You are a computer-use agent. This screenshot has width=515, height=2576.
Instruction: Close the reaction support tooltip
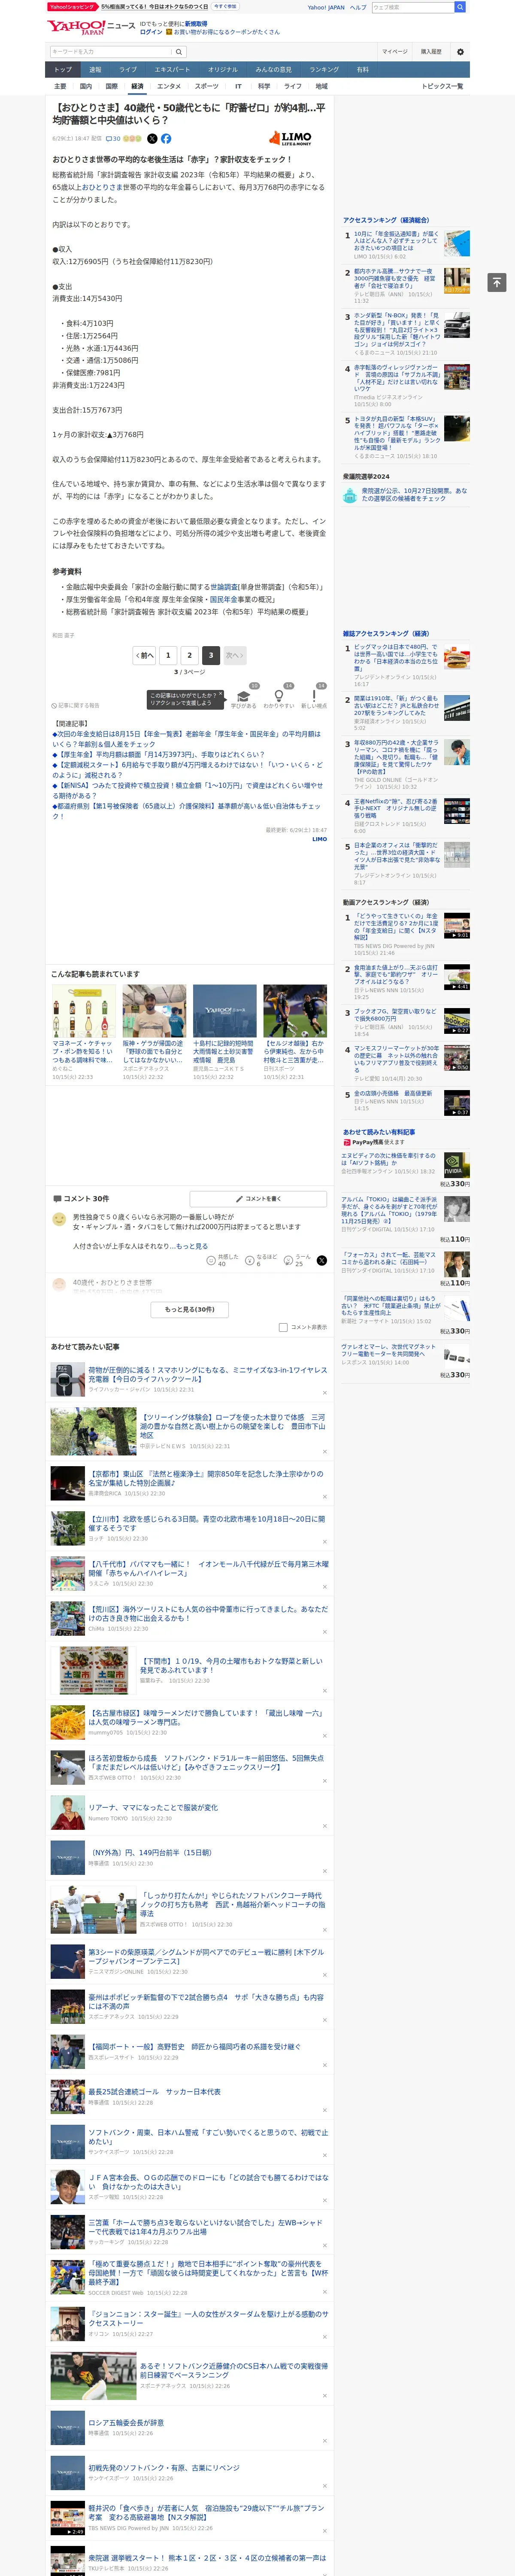click(222, 694)
